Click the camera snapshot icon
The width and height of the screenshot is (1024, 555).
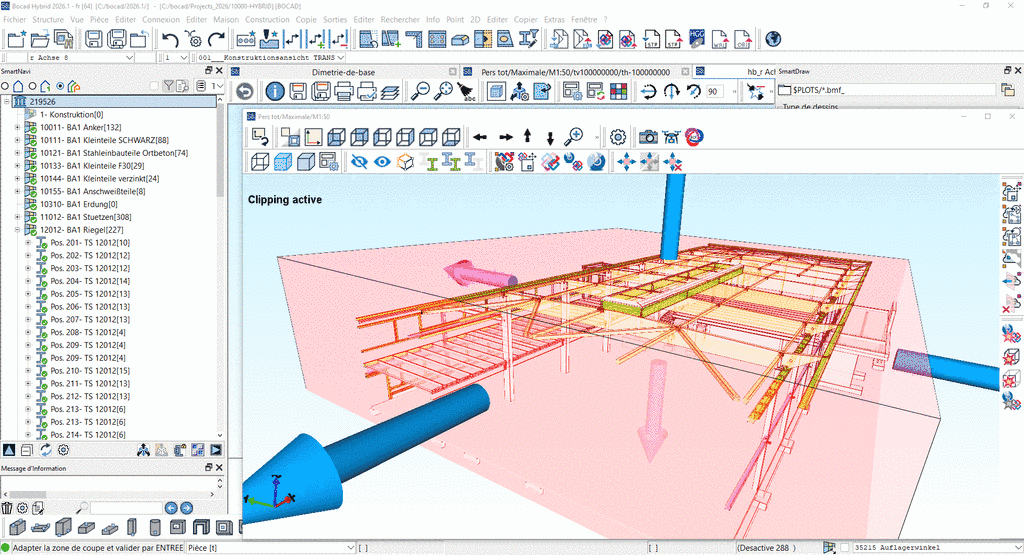tap(648, 136)
